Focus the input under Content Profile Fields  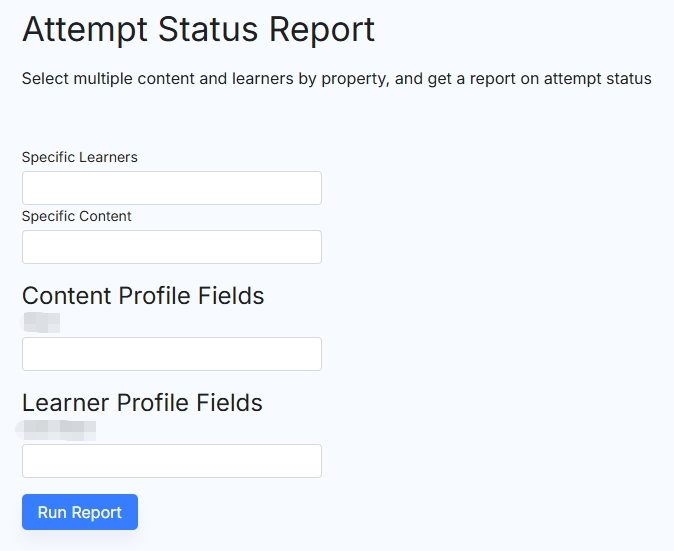tap(172, 354)
